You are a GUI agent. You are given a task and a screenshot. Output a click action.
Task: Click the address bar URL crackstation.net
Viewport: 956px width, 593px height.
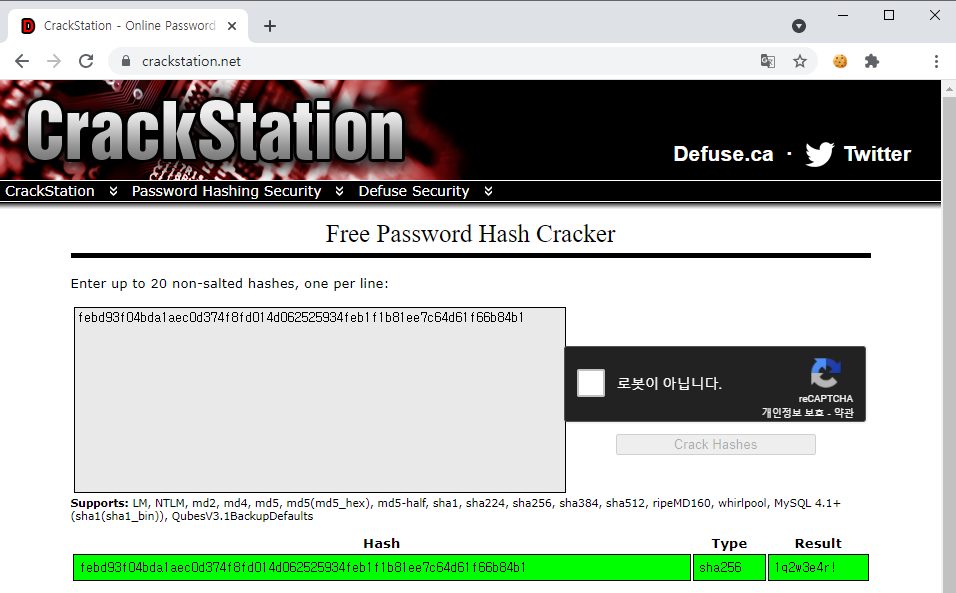click(191, 61)
